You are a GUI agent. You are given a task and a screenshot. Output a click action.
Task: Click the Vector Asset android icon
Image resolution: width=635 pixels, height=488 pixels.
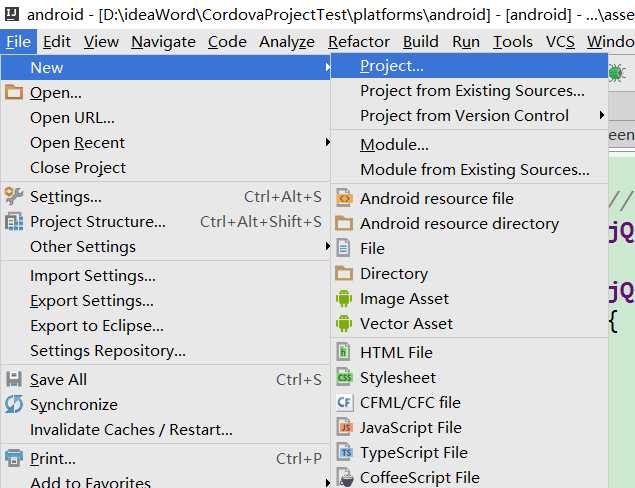click(x=344, y=324)
